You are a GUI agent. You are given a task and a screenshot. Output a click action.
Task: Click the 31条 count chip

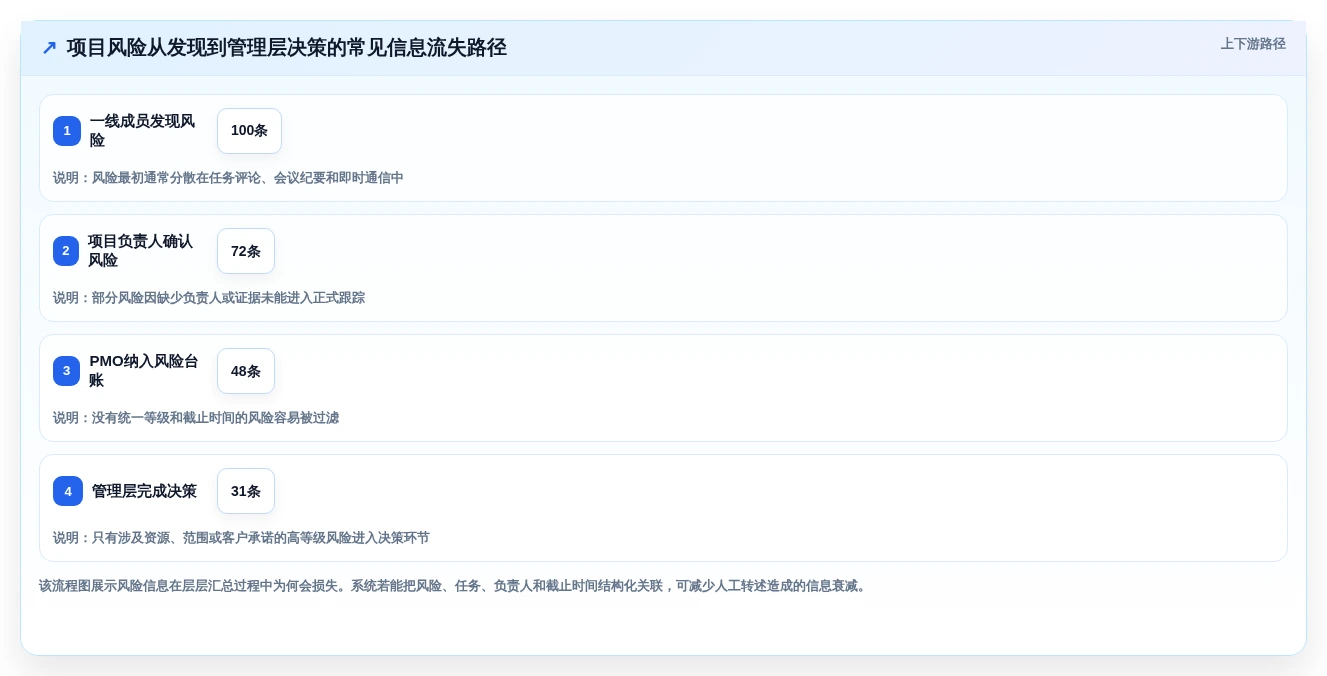pyautogui.click(x=246, y=491)
